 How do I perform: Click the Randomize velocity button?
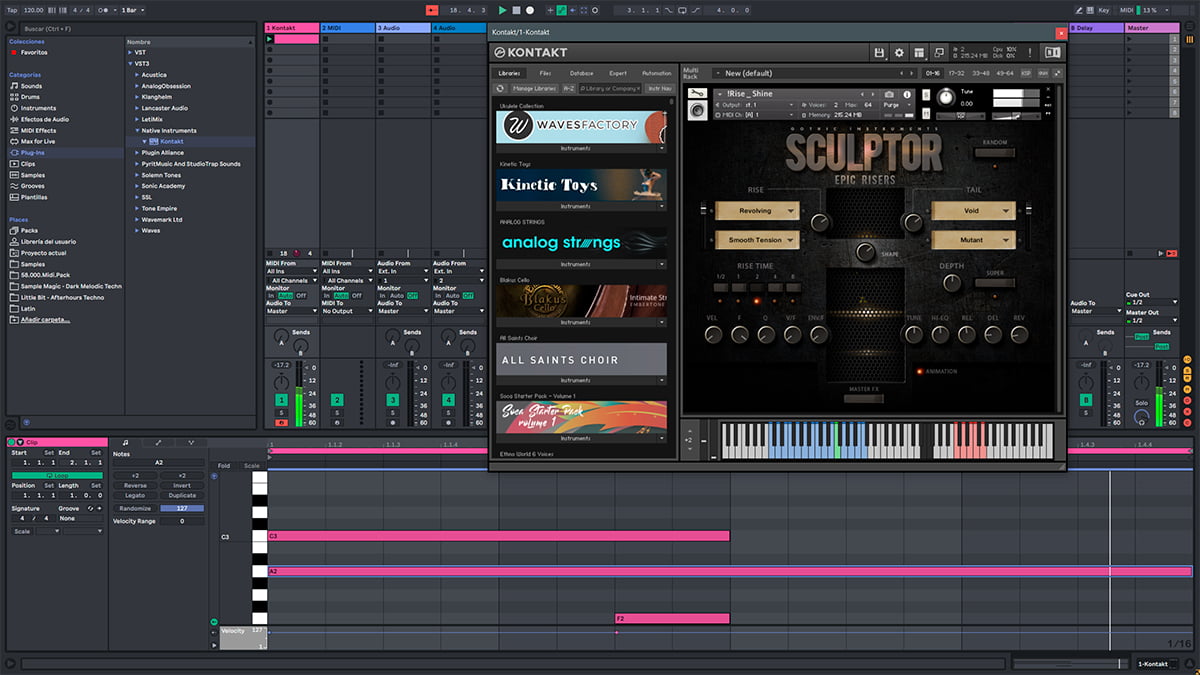coord(135,508)
